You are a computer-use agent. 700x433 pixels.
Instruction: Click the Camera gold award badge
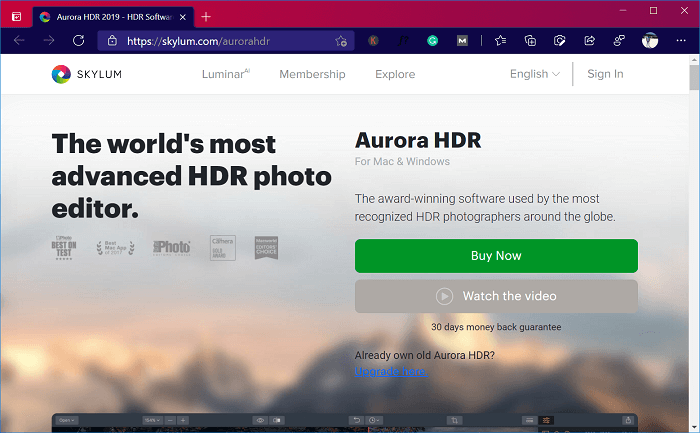[223, 248]
